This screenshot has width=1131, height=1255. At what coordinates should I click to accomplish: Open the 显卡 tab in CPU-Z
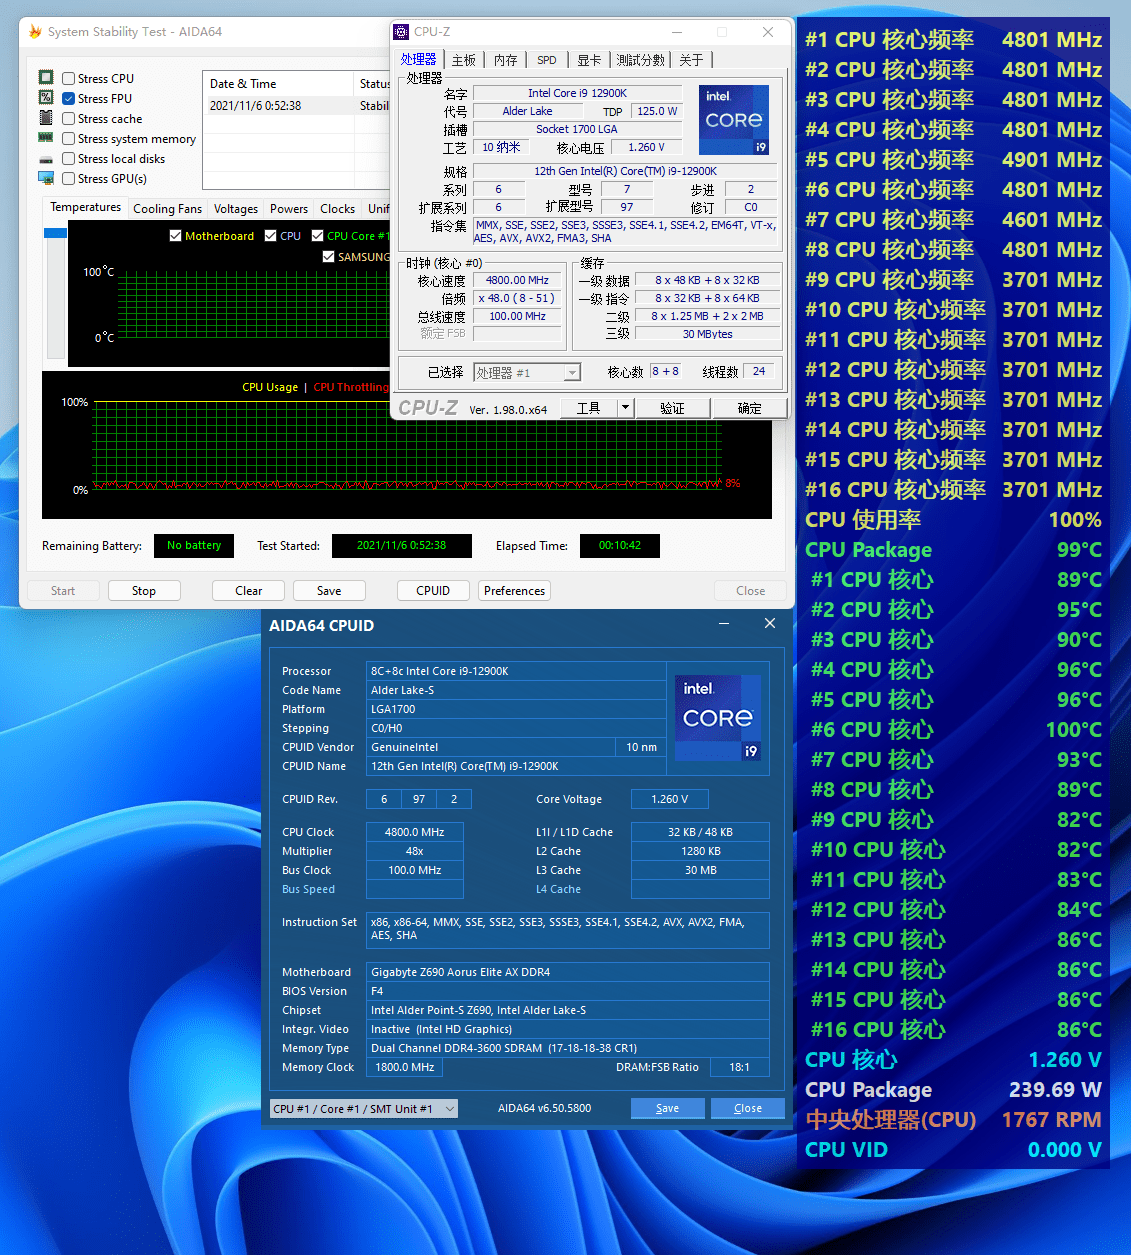[590, 61]
